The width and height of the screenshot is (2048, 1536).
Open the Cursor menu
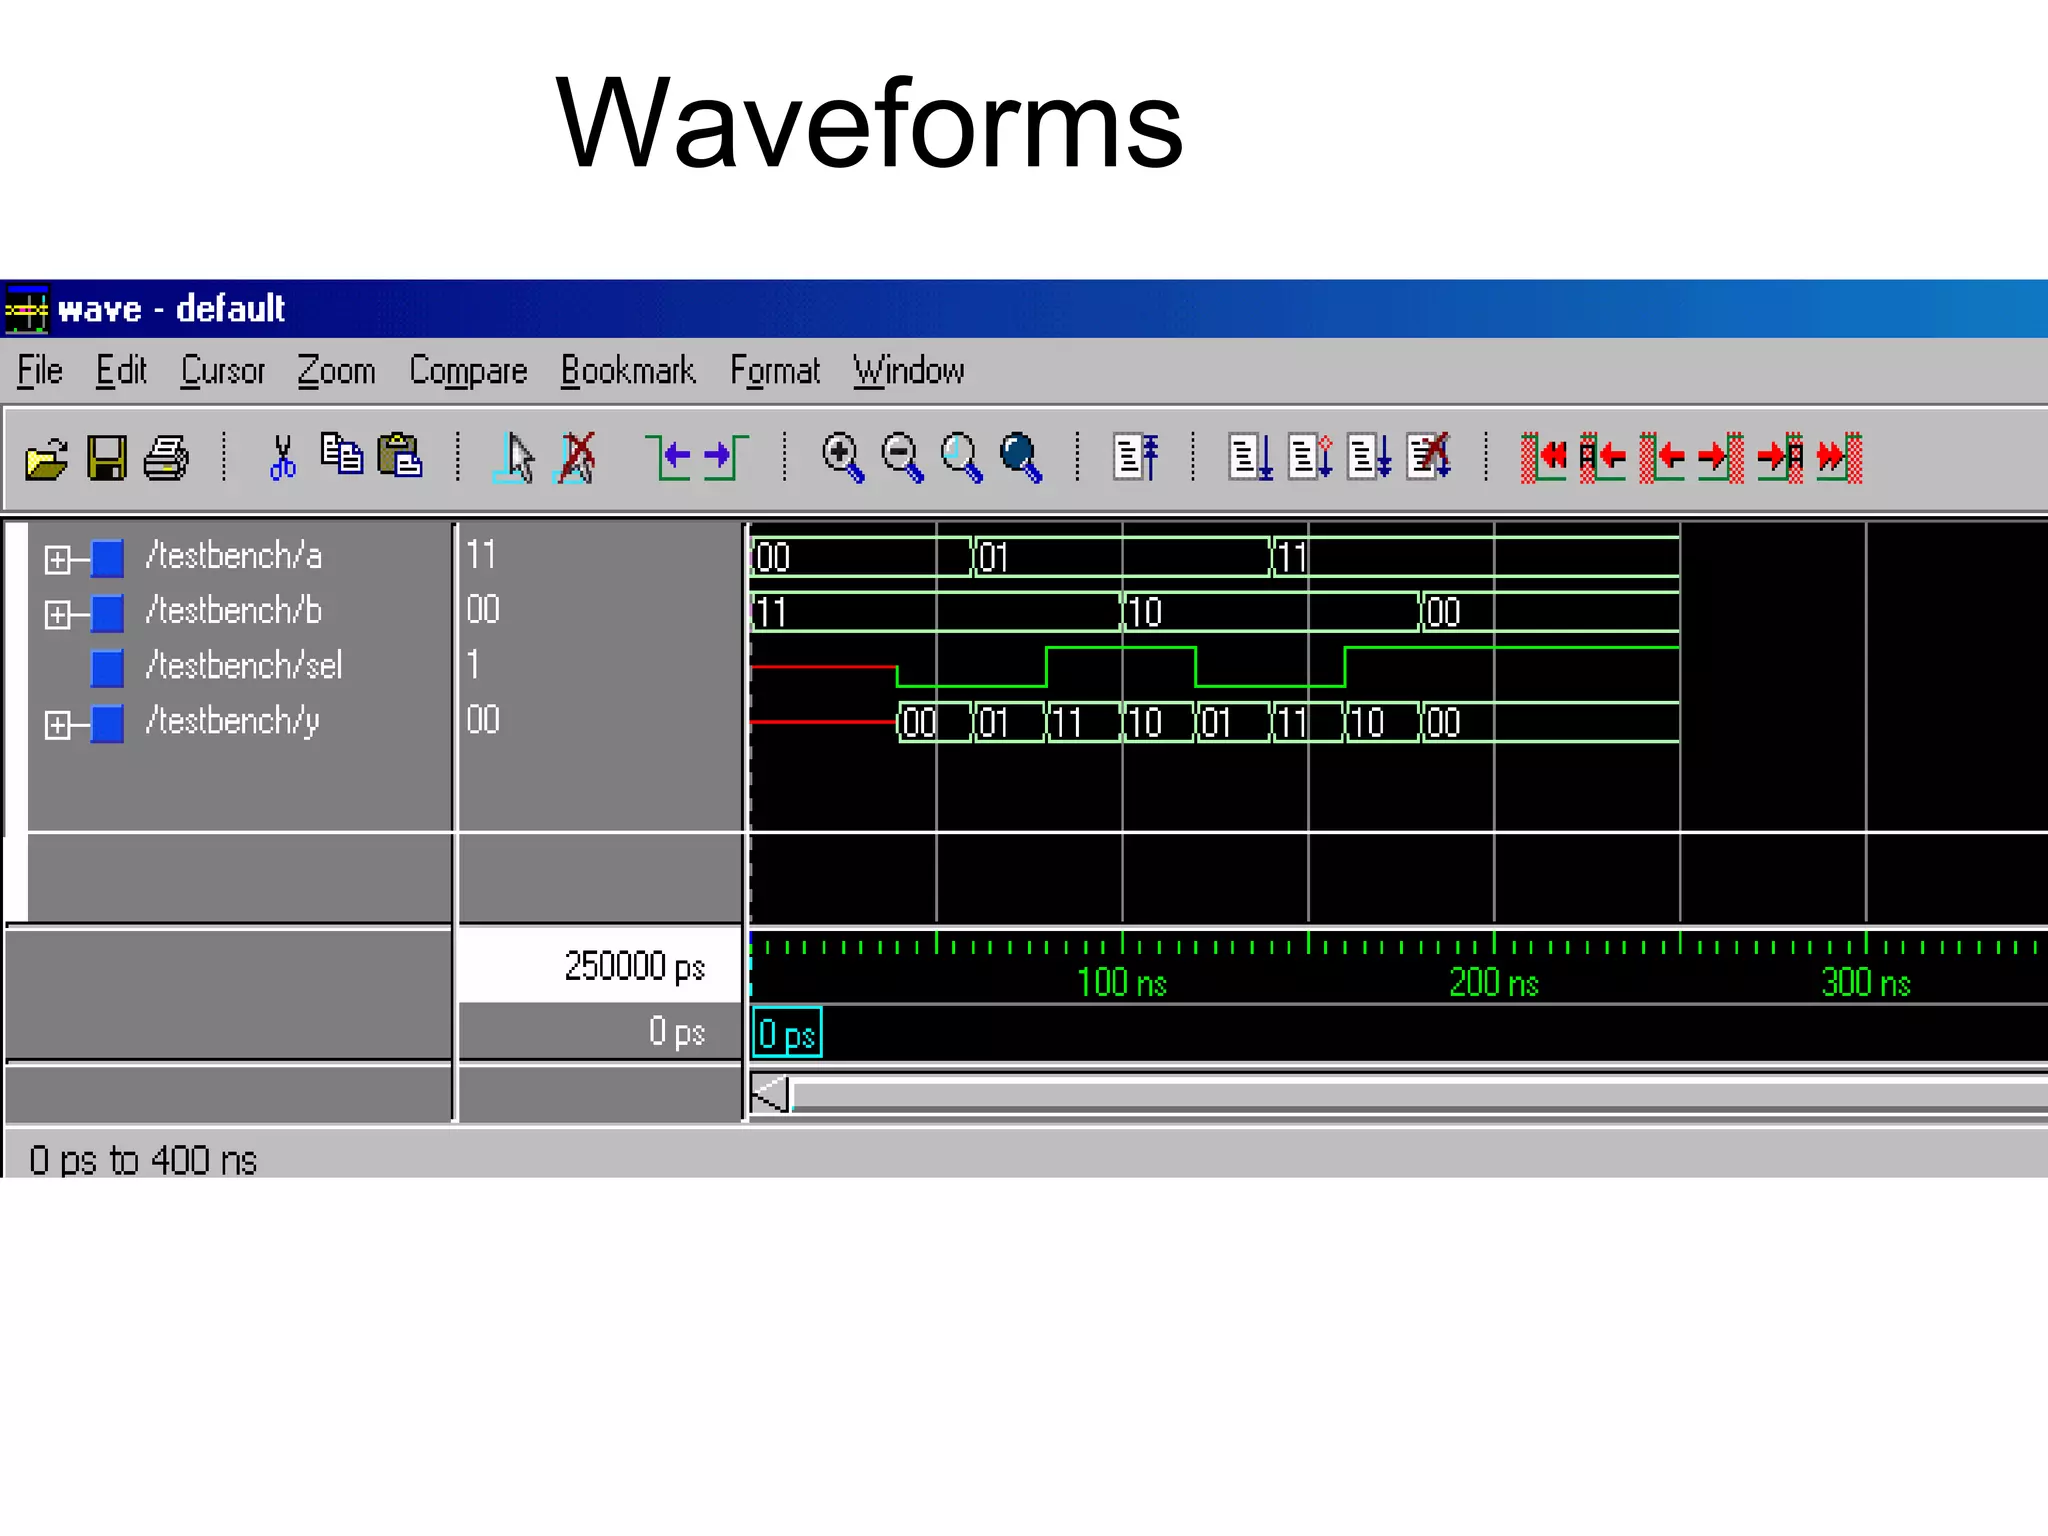tap(223, 371)
